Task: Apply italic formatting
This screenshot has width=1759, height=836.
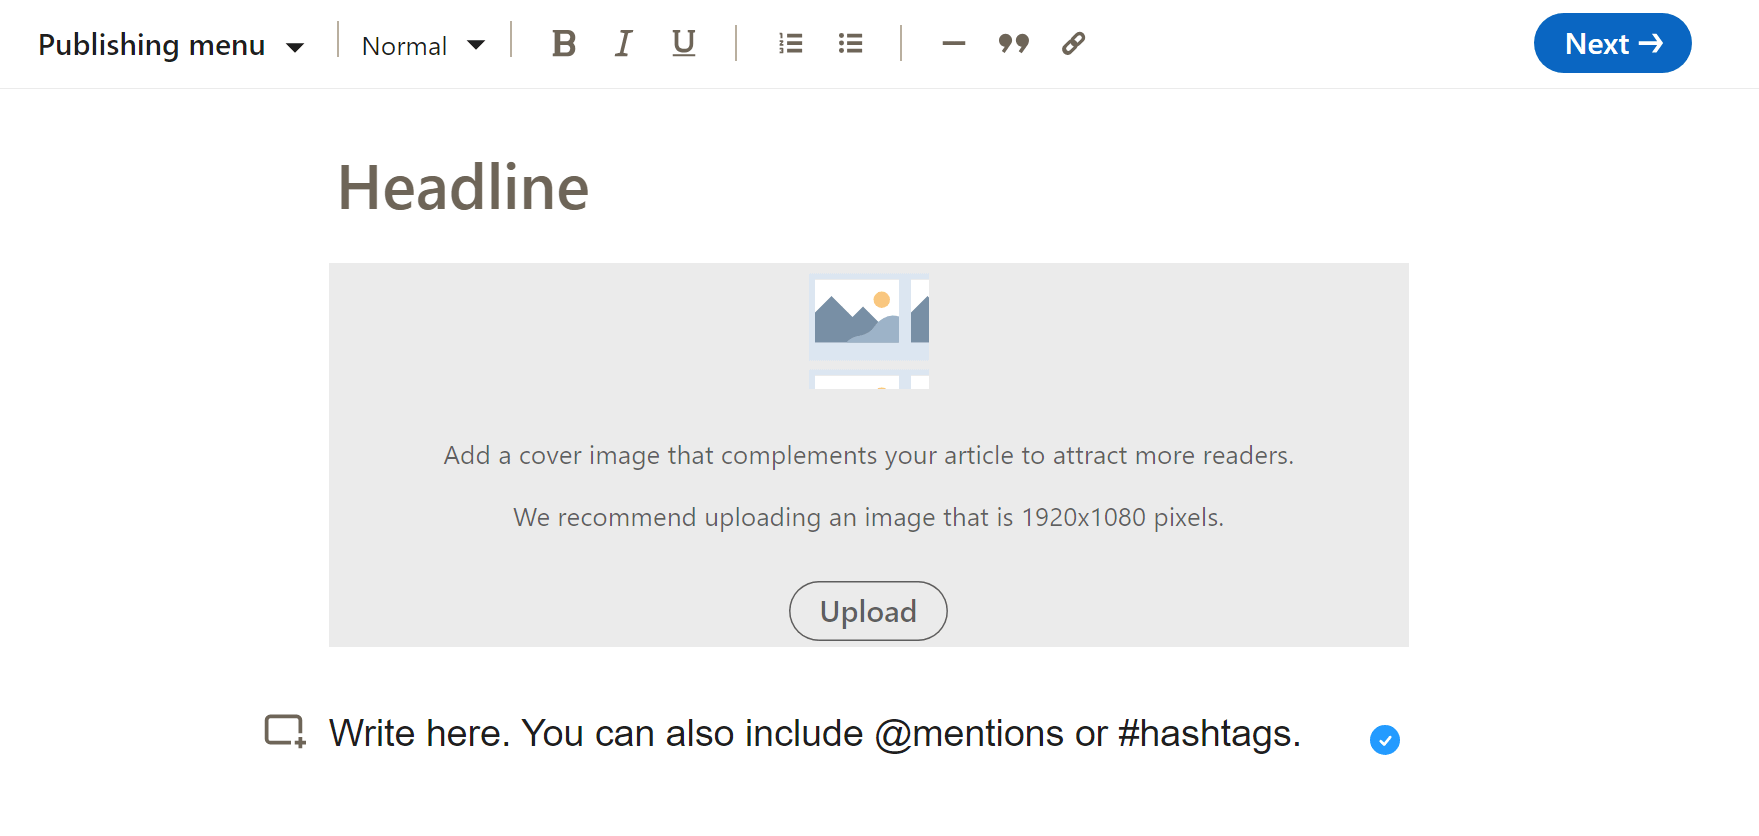Action: (623, 43)
